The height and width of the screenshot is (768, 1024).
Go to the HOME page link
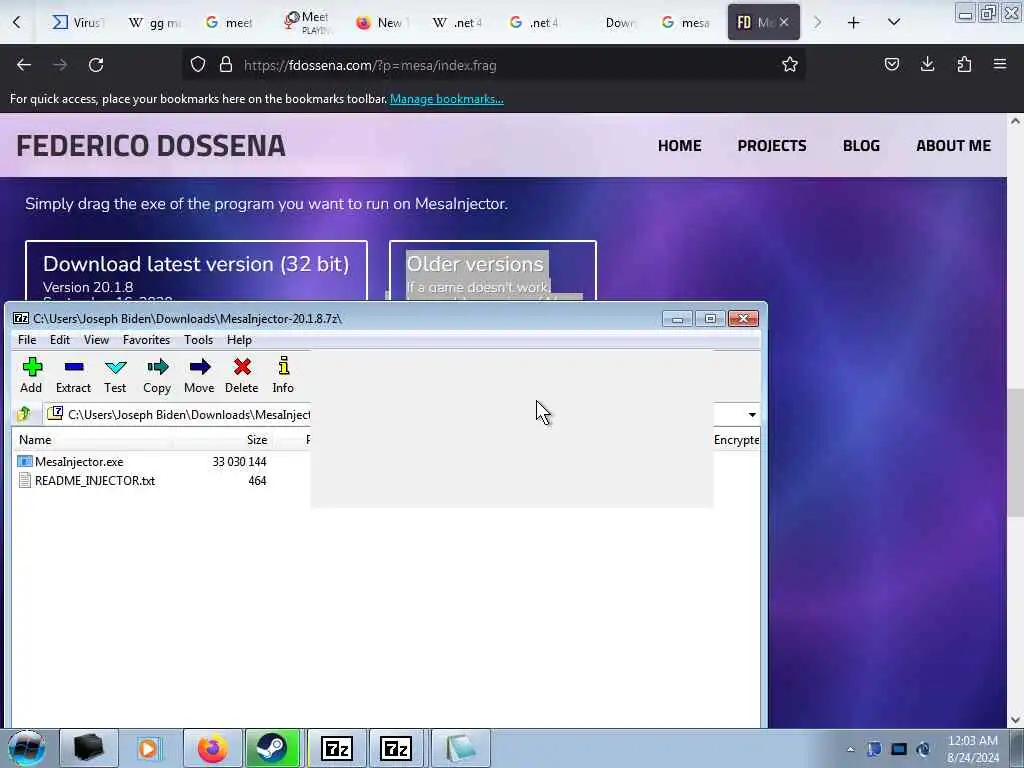click(x=679, y=146)
